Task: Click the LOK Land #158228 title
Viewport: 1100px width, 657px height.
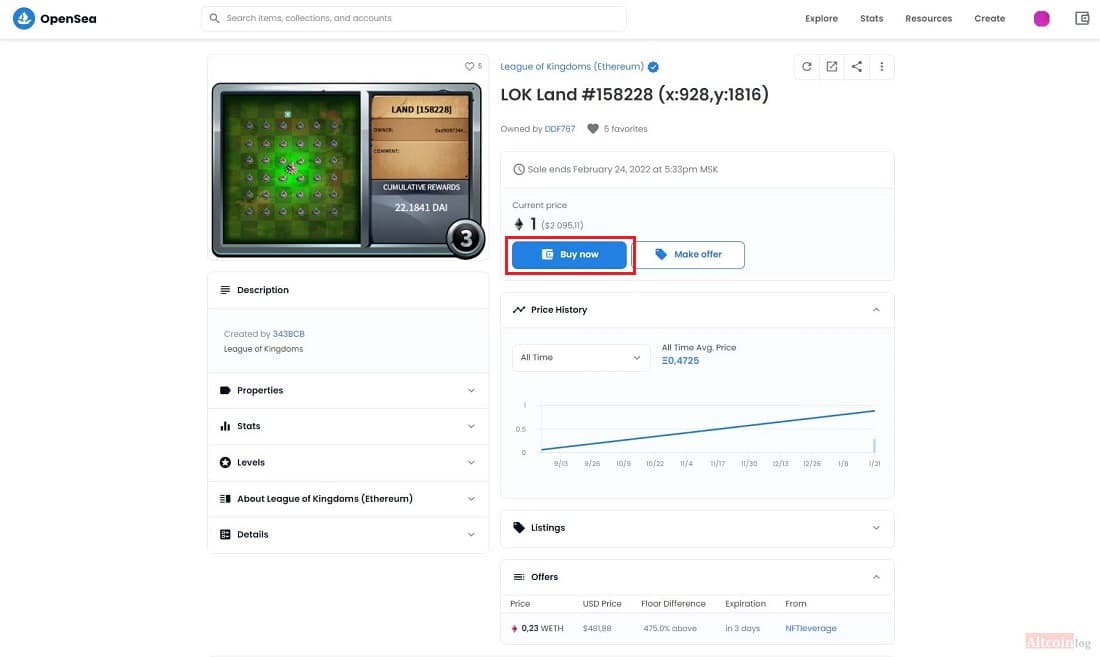Action: [634, 95]
